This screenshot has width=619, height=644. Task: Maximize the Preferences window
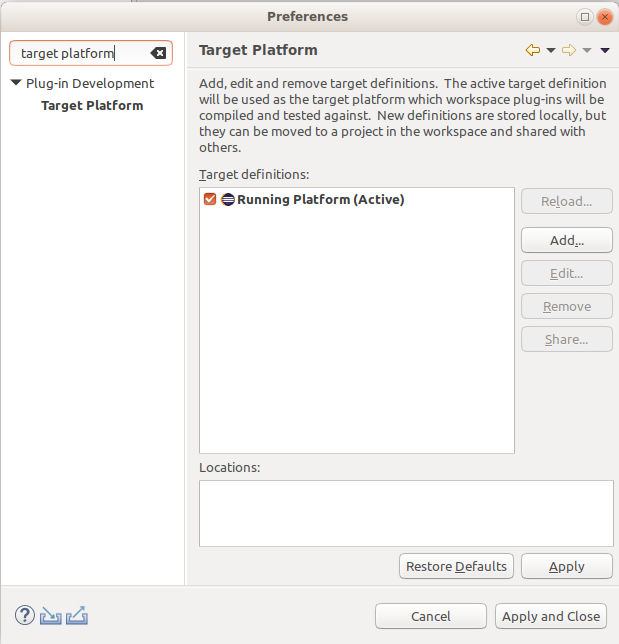[x=585, y=17]
